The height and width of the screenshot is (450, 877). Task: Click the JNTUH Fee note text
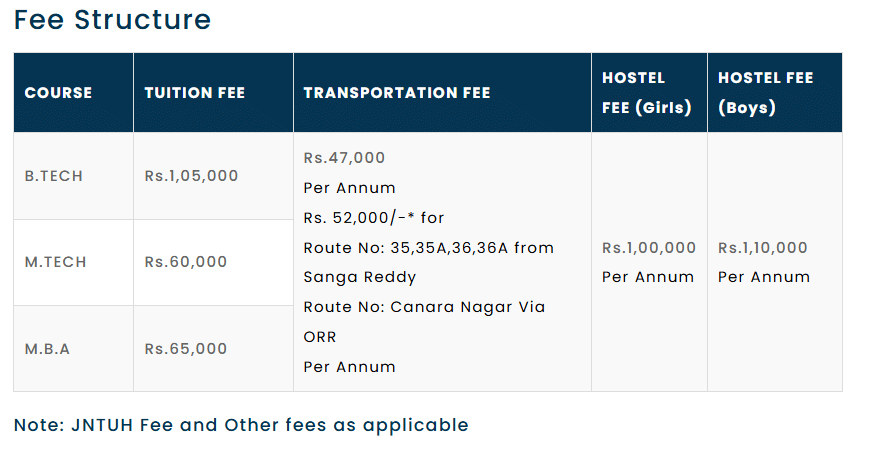click(x=241, y=425)
